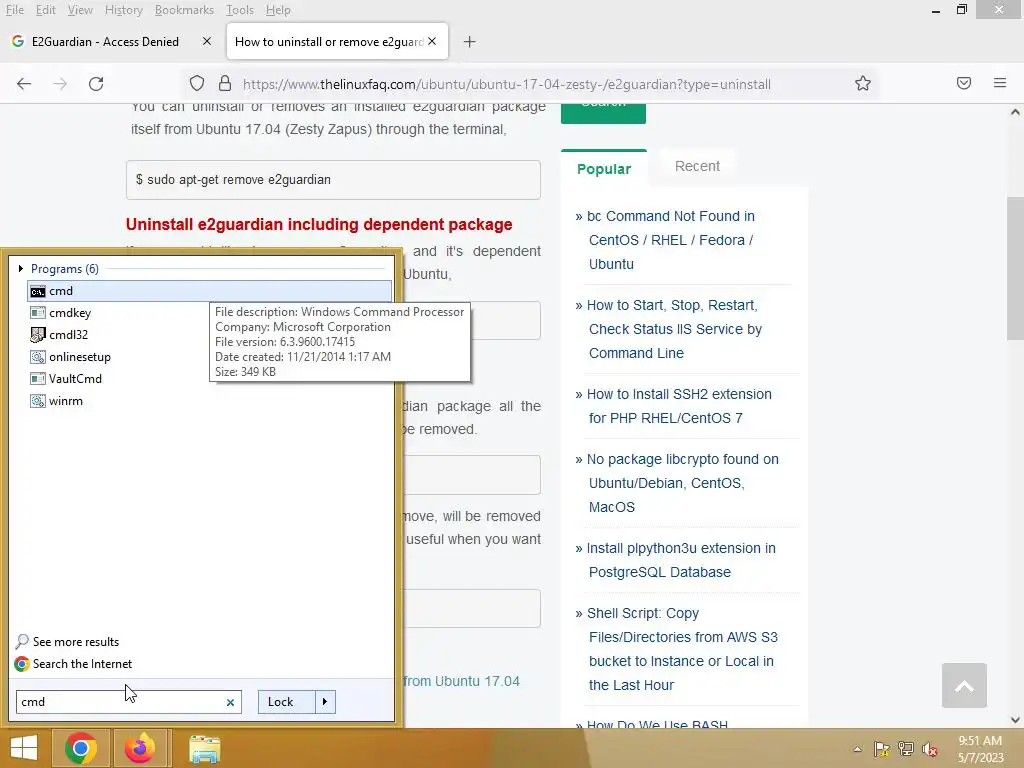This screenshot has width=1024, height=768.
Task: Click the Action Center flag icon
Action: tap(881, 749)
